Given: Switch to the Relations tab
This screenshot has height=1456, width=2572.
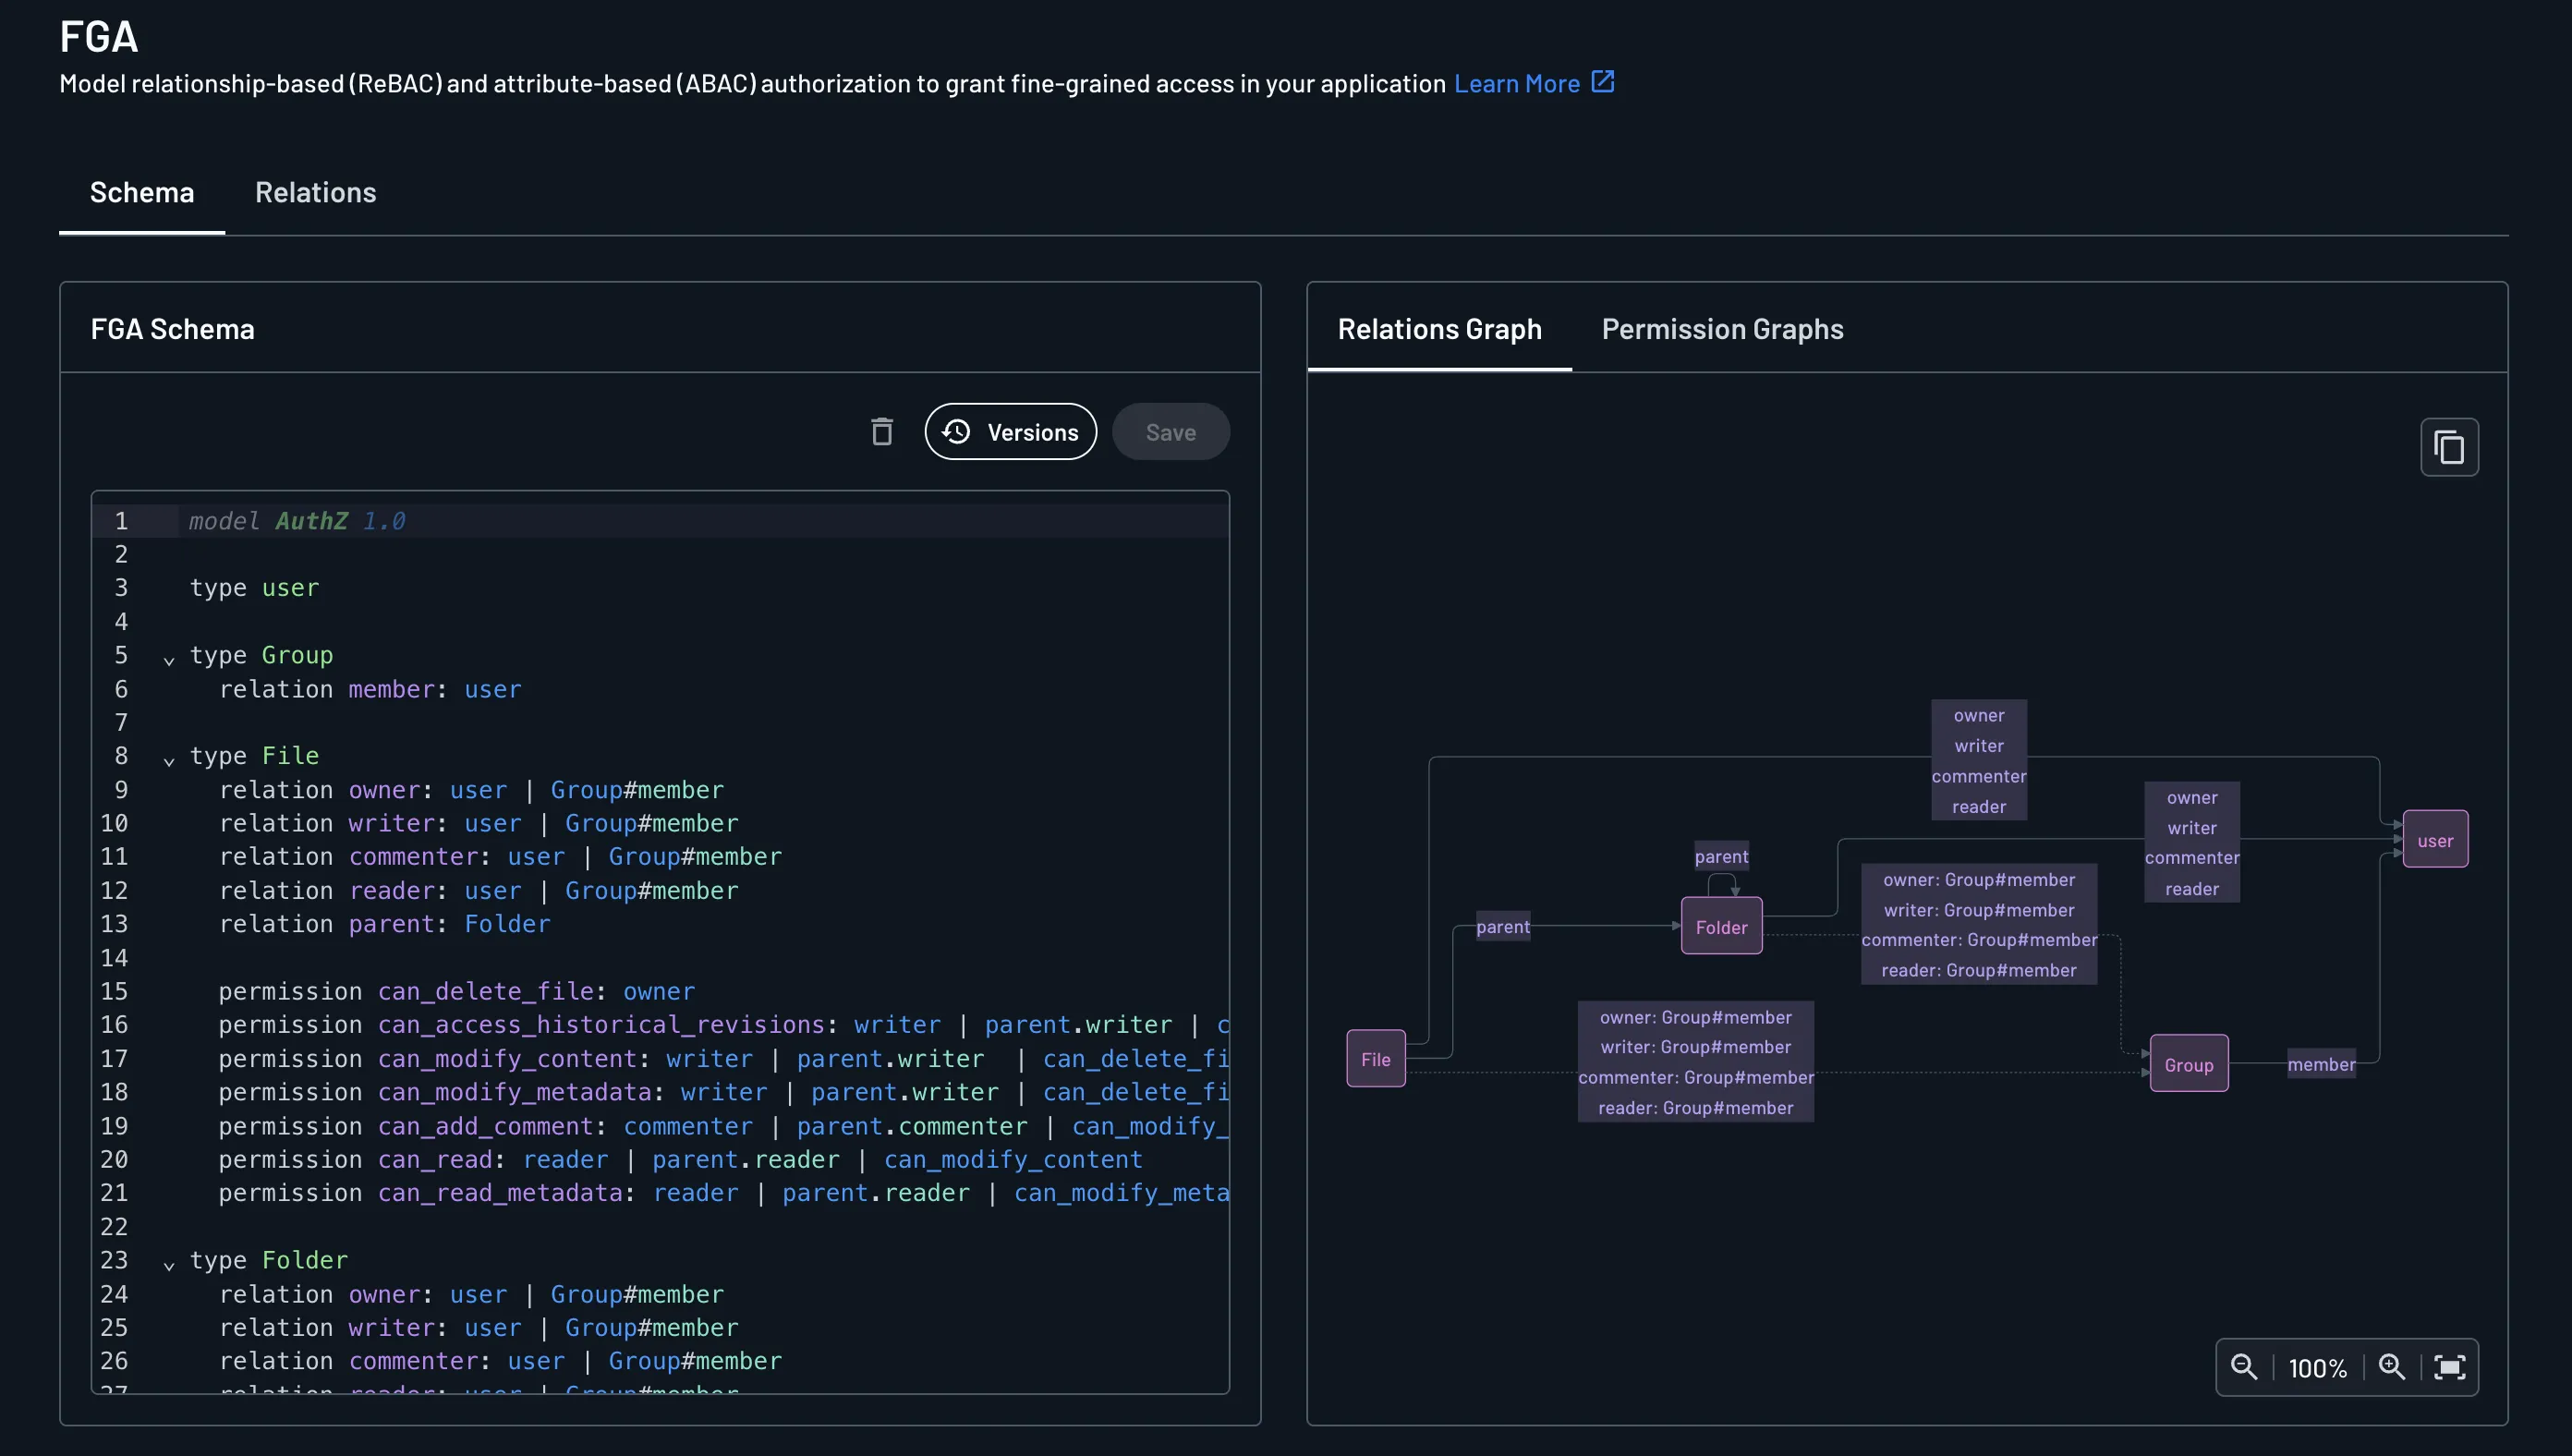Looking at the screenshot, I should coord(315,192).
